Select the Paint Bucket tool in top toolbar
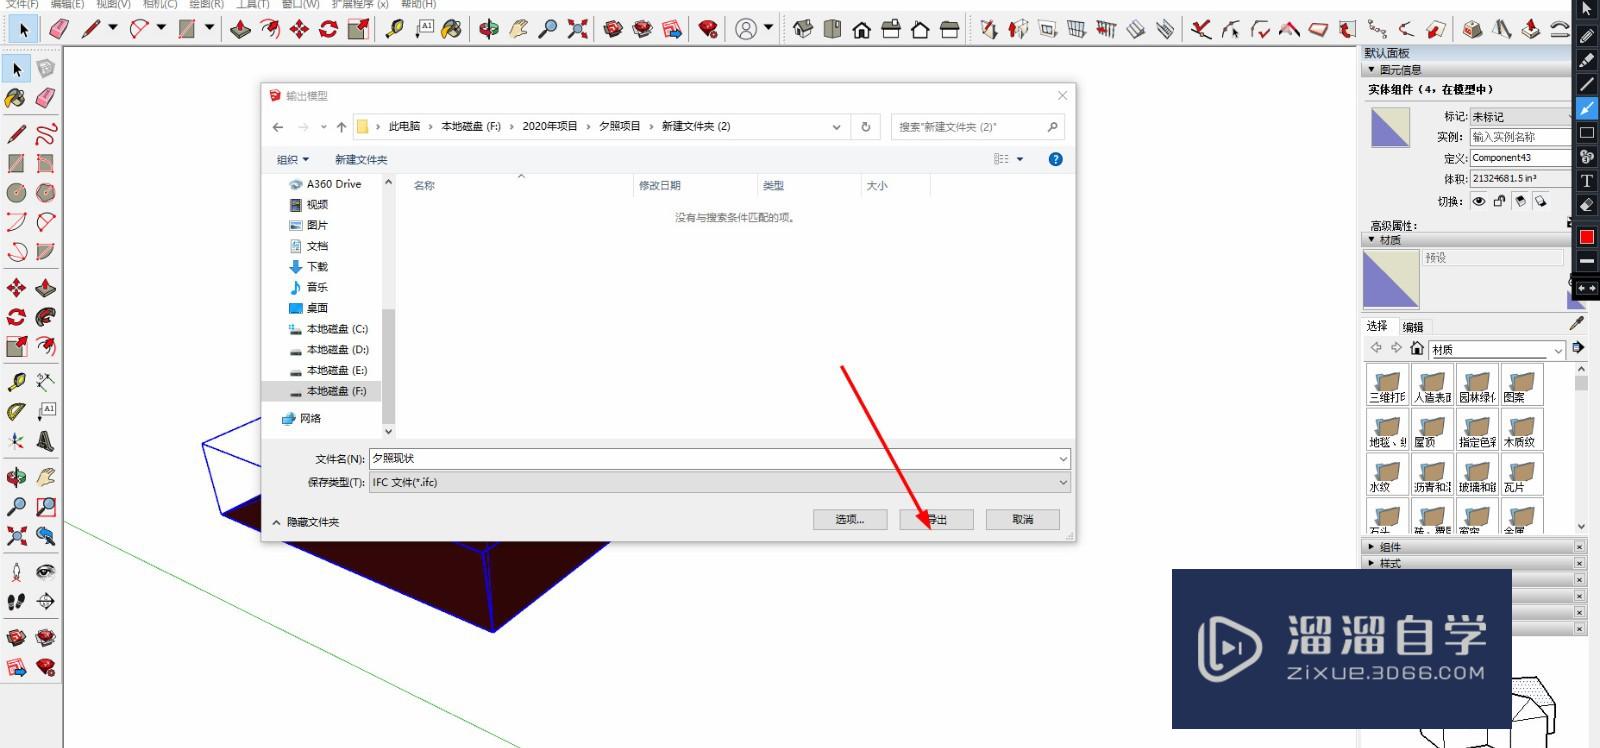 pos(452,29)
